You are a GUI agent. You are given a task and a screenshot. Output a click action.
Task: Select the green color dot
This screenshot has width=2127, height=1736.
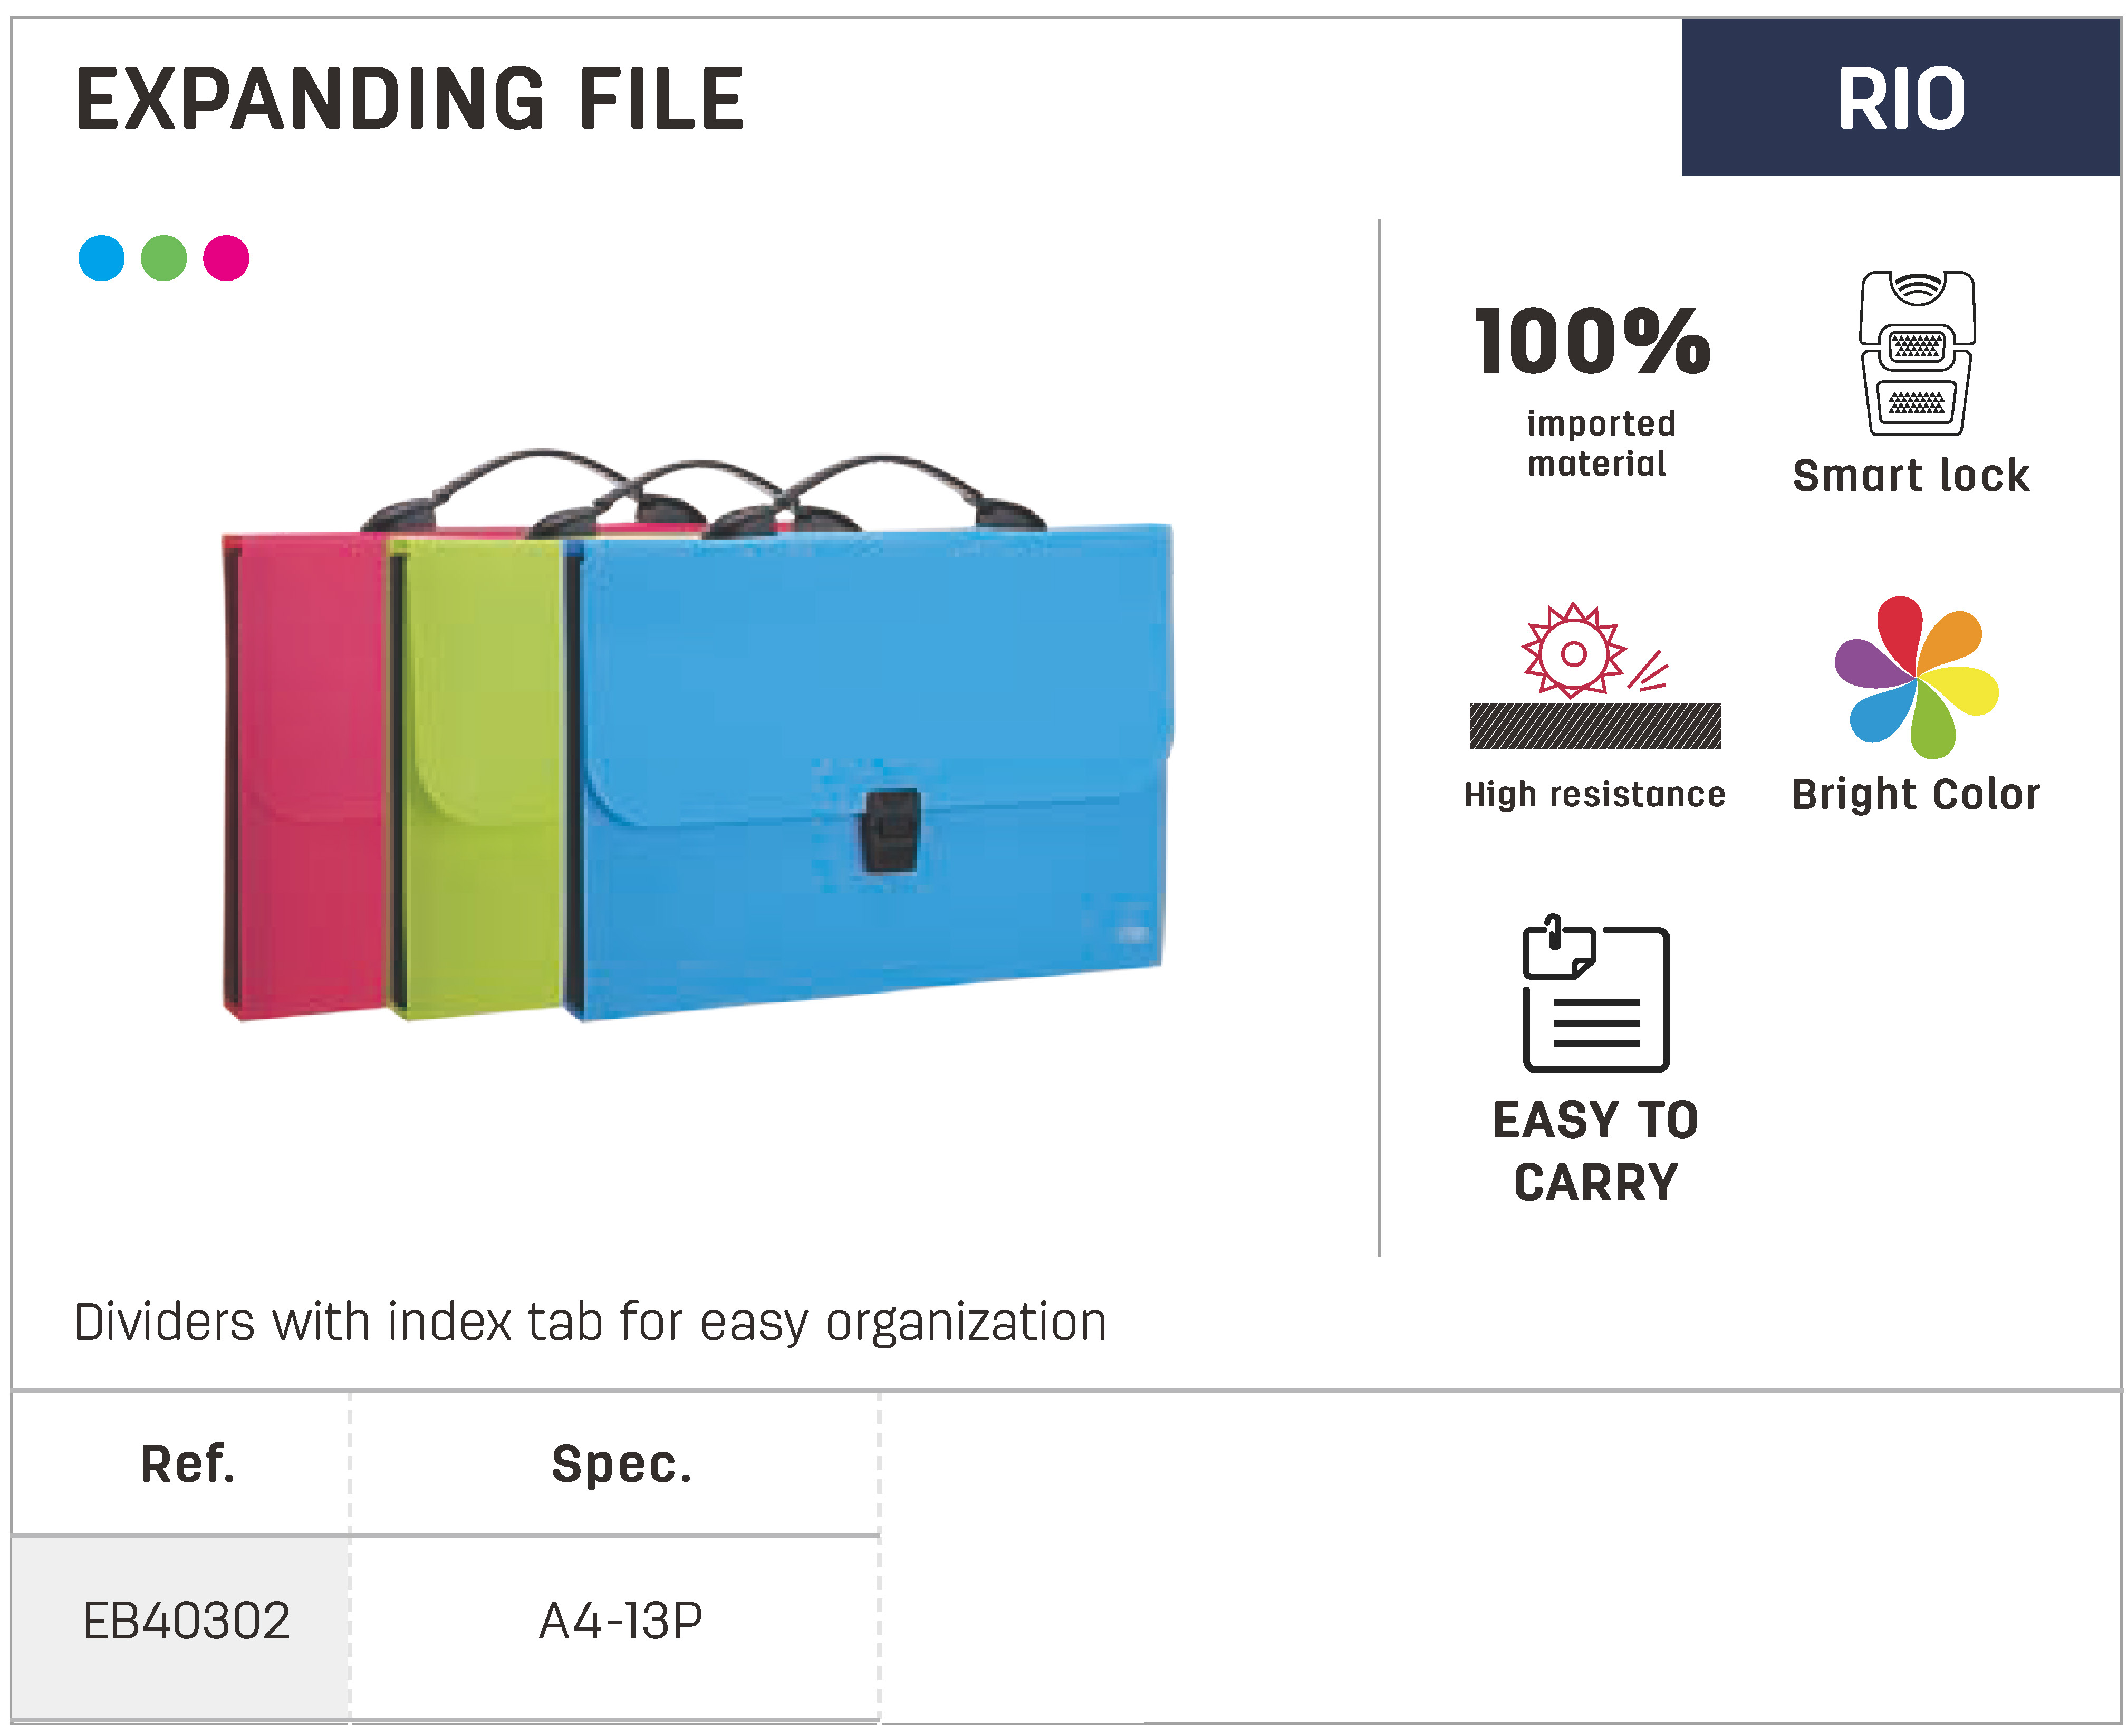pos(164,258)
